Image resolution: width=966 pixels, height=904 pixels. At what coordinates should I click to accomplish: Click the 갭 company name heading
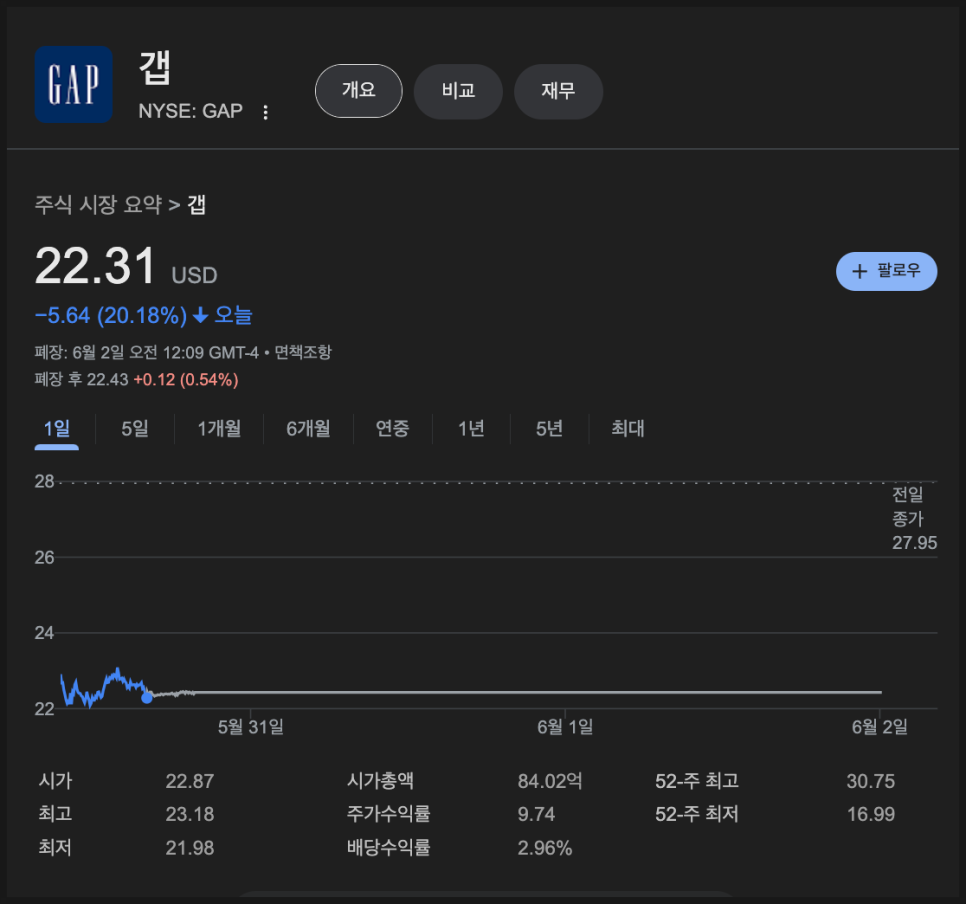pyautogui.click(x=155, y=68)
